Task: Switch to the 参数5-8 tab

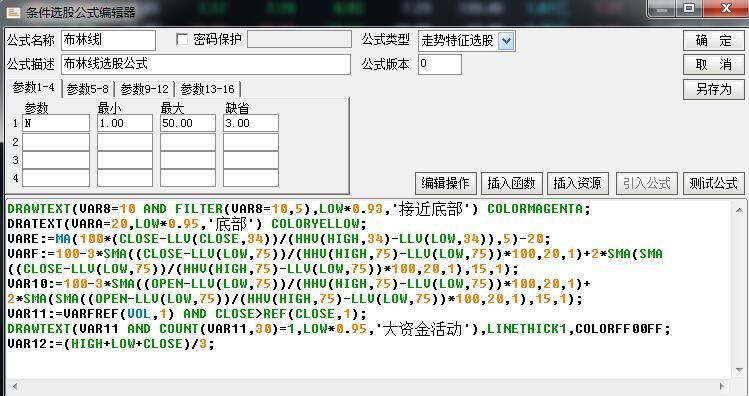Action: pos(88,89)
